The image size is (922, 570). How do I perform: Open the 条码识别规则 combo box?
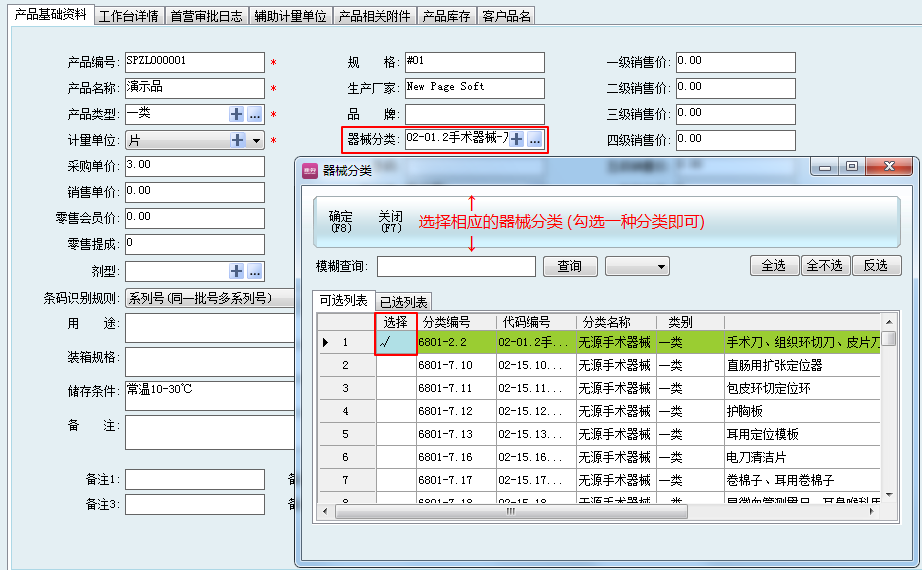(210, 297)
